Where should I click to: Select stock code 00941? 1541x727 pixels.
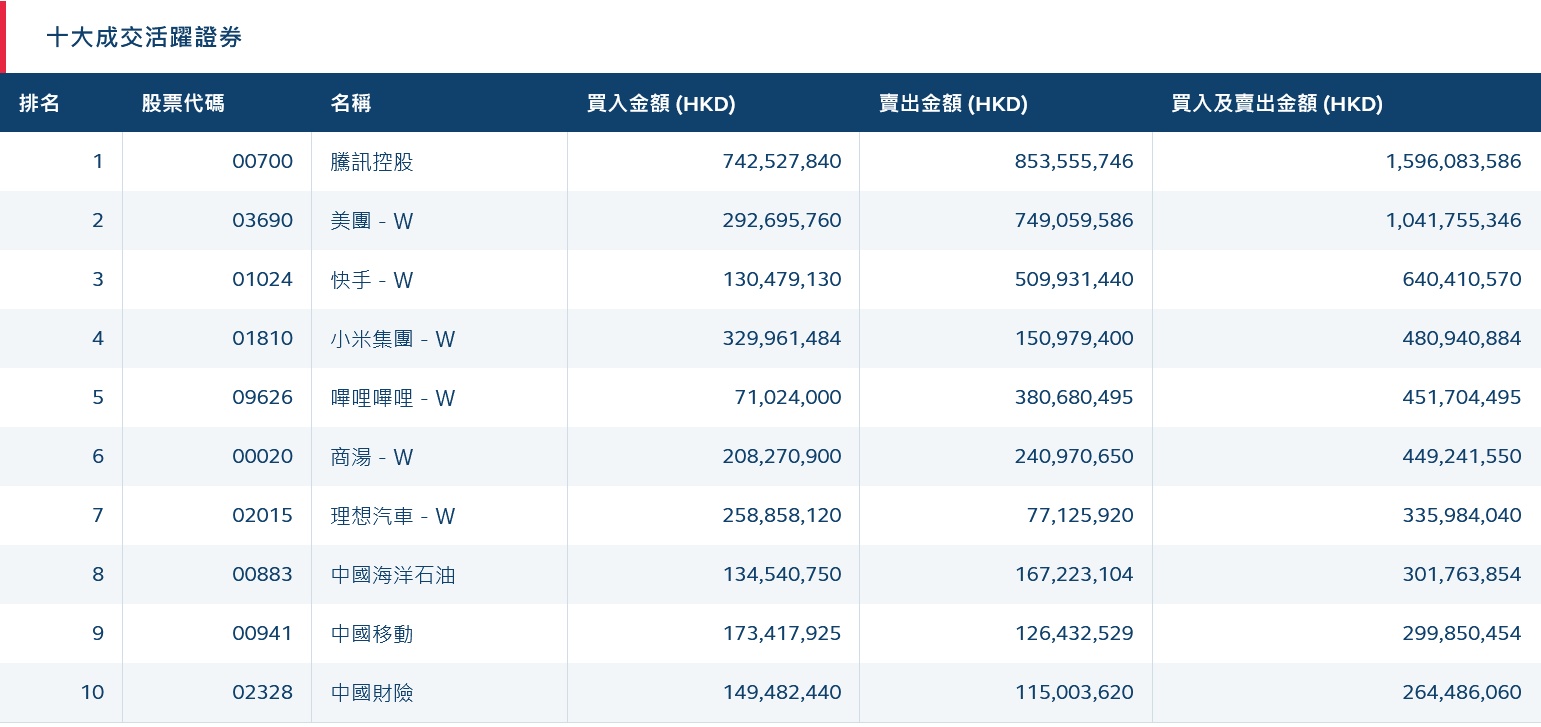click(262, 634)
